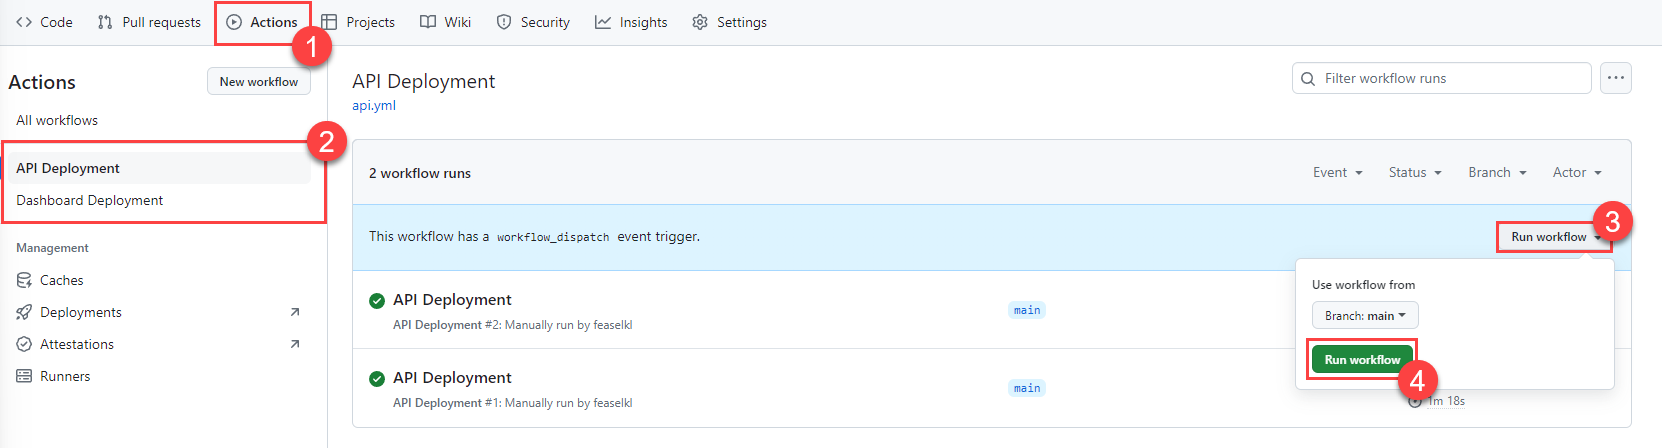Click the Security shield icon
The height and width of the screenshot is (448, 1662).
(504, 22)
